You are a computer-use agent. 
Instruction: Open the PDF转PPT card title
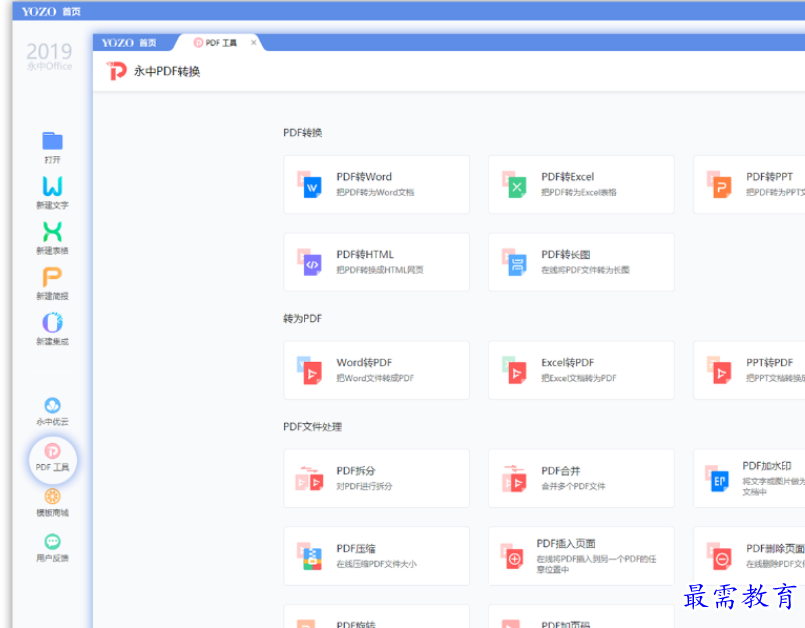point(770,177)
